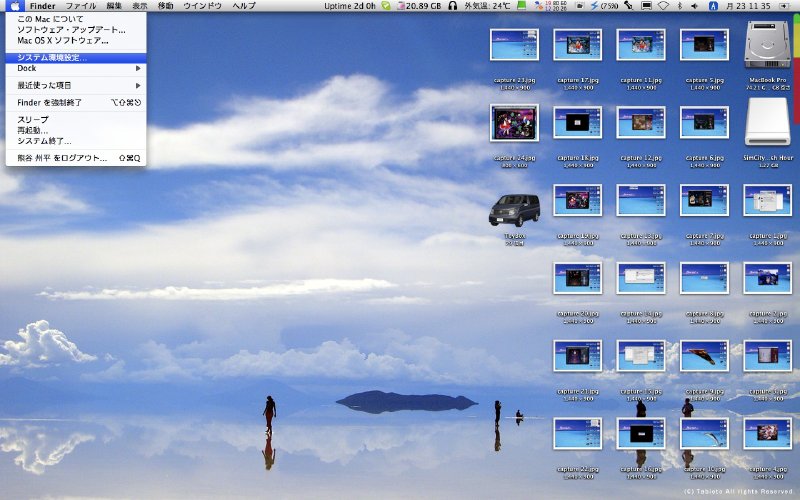Click the green book icon in menu bar
This screenshot has width=800, height=500.
pos(521,6)
